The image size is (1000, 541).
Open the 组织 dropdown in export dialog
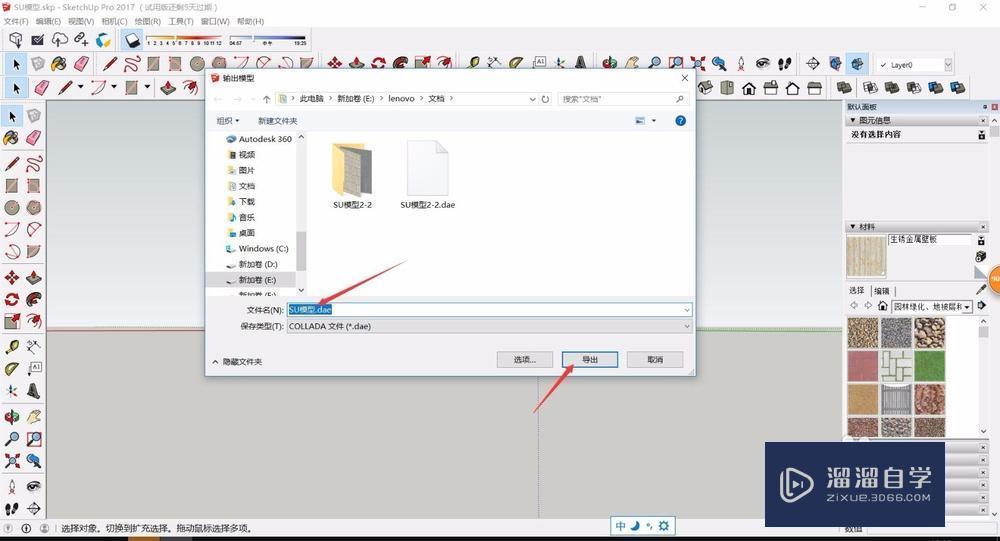point(228,121)
